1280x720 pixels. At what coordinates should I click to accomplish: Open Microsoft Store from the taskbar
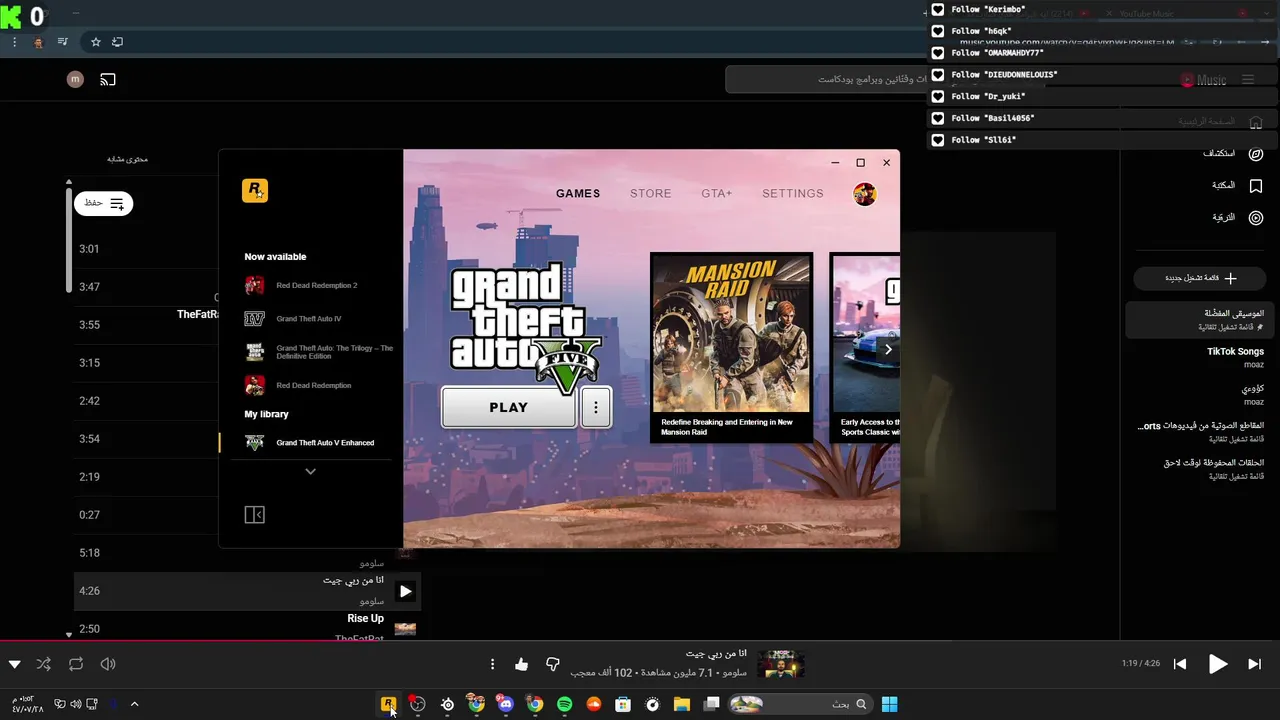[x=623, y=704]
